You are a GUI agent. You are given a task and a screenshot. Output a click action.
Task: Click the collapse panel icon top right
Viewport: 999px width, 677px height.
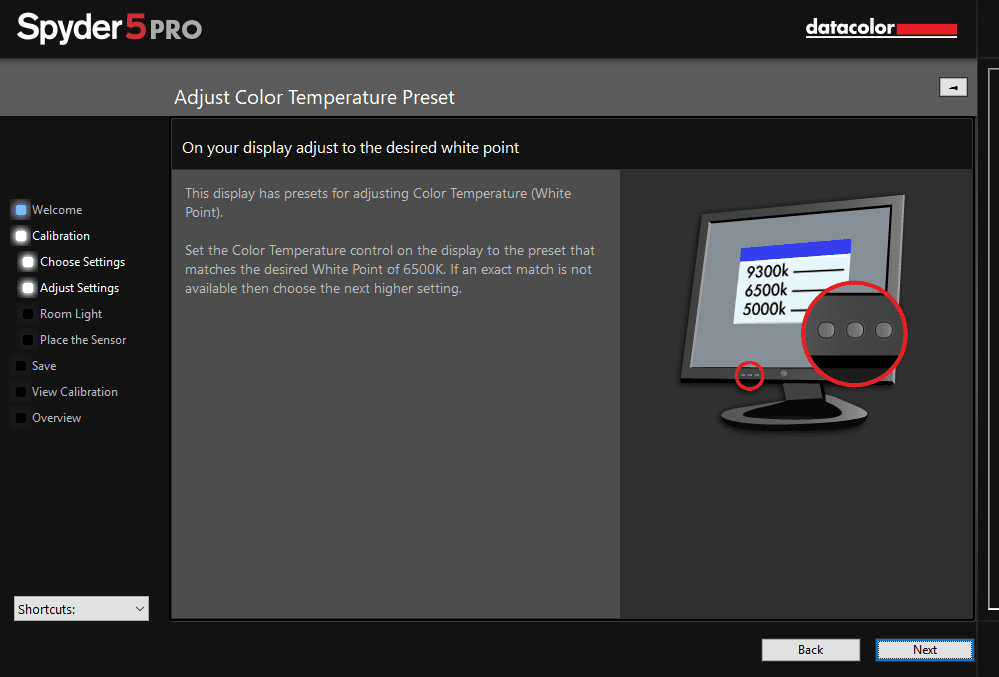point(953,87)
